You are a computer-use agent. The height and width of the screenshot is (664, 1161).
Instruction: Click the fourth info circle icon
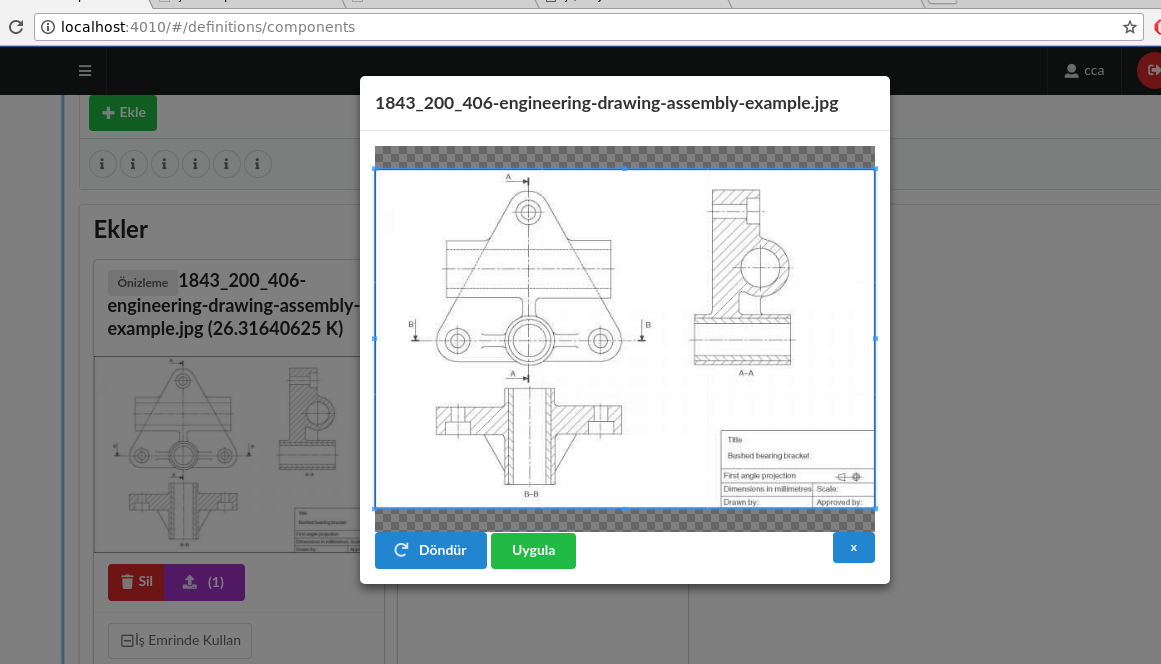[195, 164]
